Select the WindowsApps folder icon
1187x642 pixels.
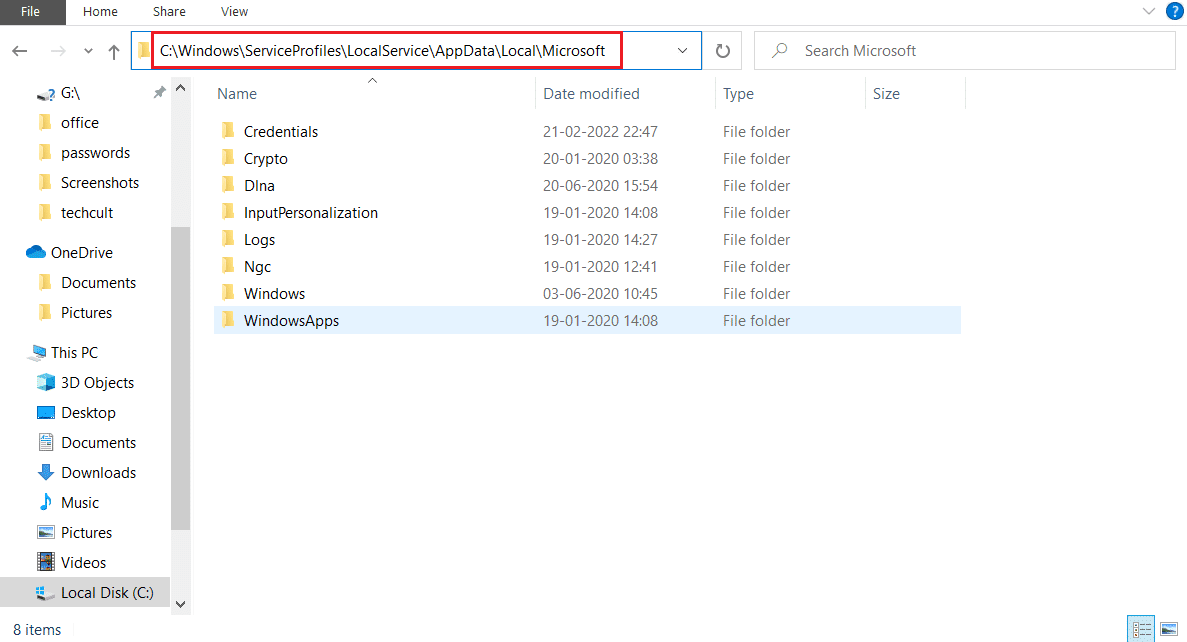(229, 320)
